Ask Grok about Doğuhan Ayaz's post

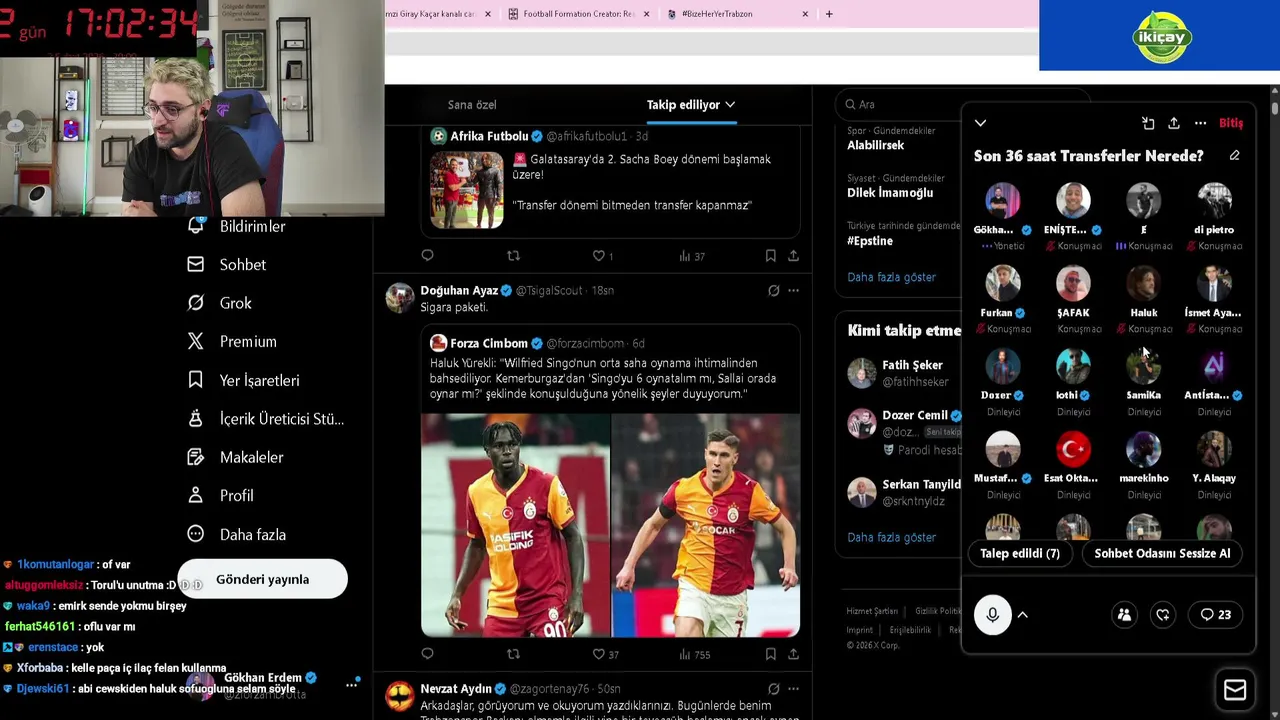click(x=773, y=291)
